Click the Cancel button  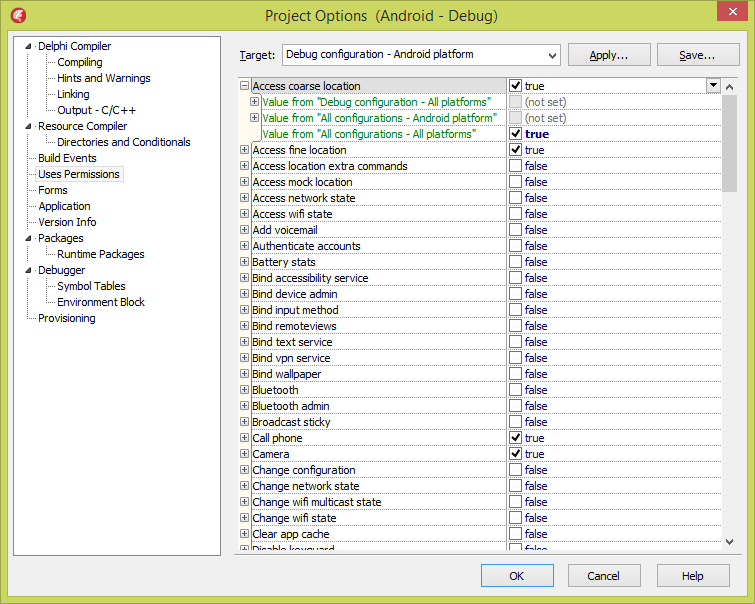click(604, 576)
